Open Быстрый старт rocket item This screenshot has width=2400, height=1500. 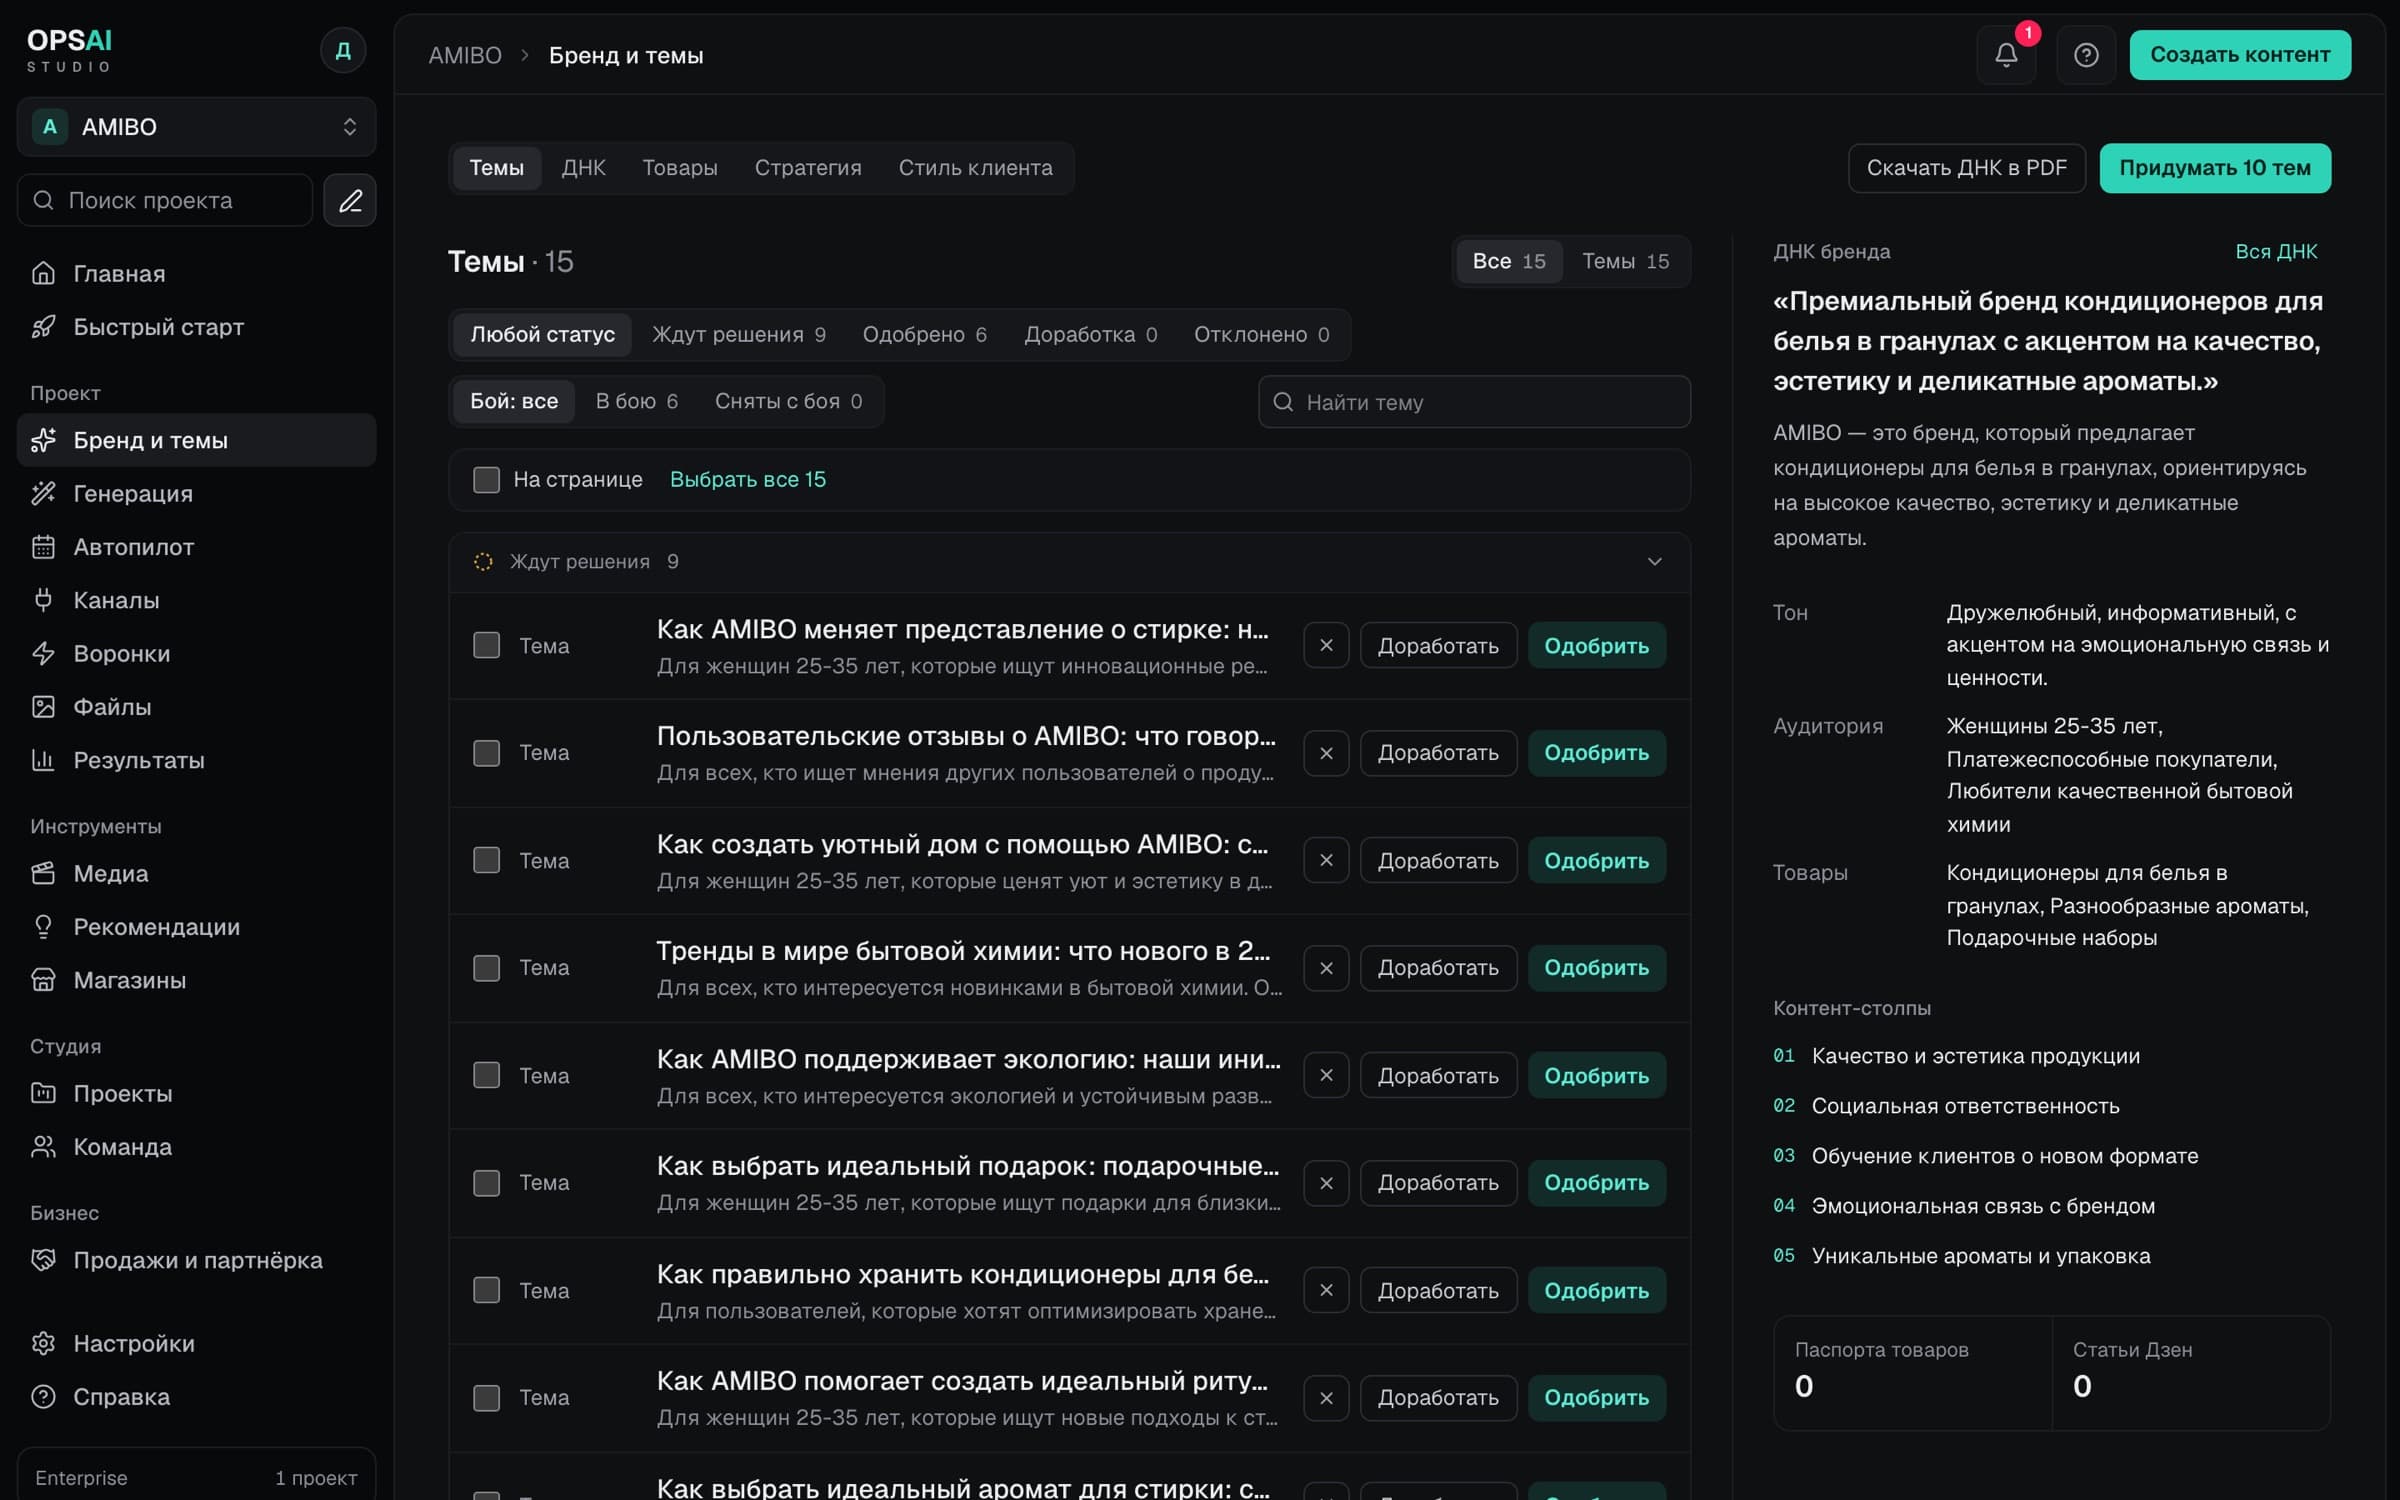click(196, 327)
